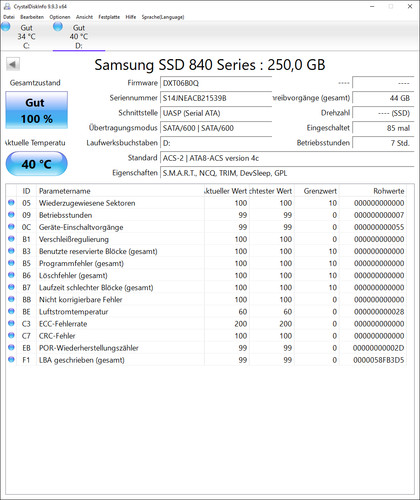The image size is (420, 500).
Task: Click the Grenzwert column header
Action: click(317, 191)
